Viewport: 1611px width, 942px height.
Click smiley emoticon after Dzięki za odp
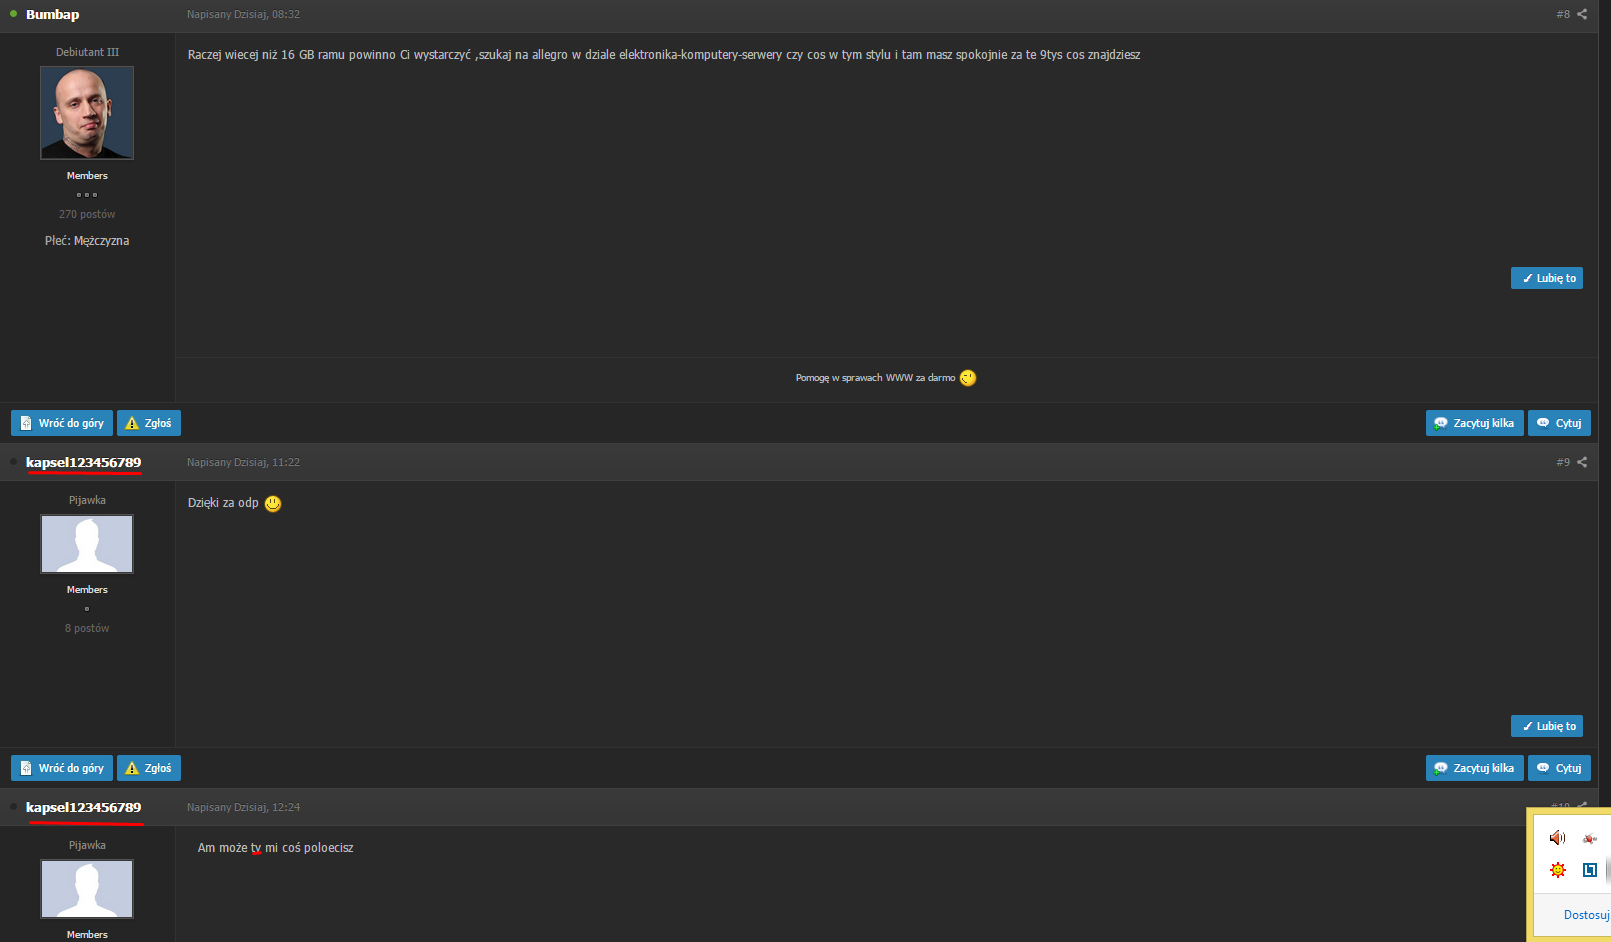(x=273, y=503)
